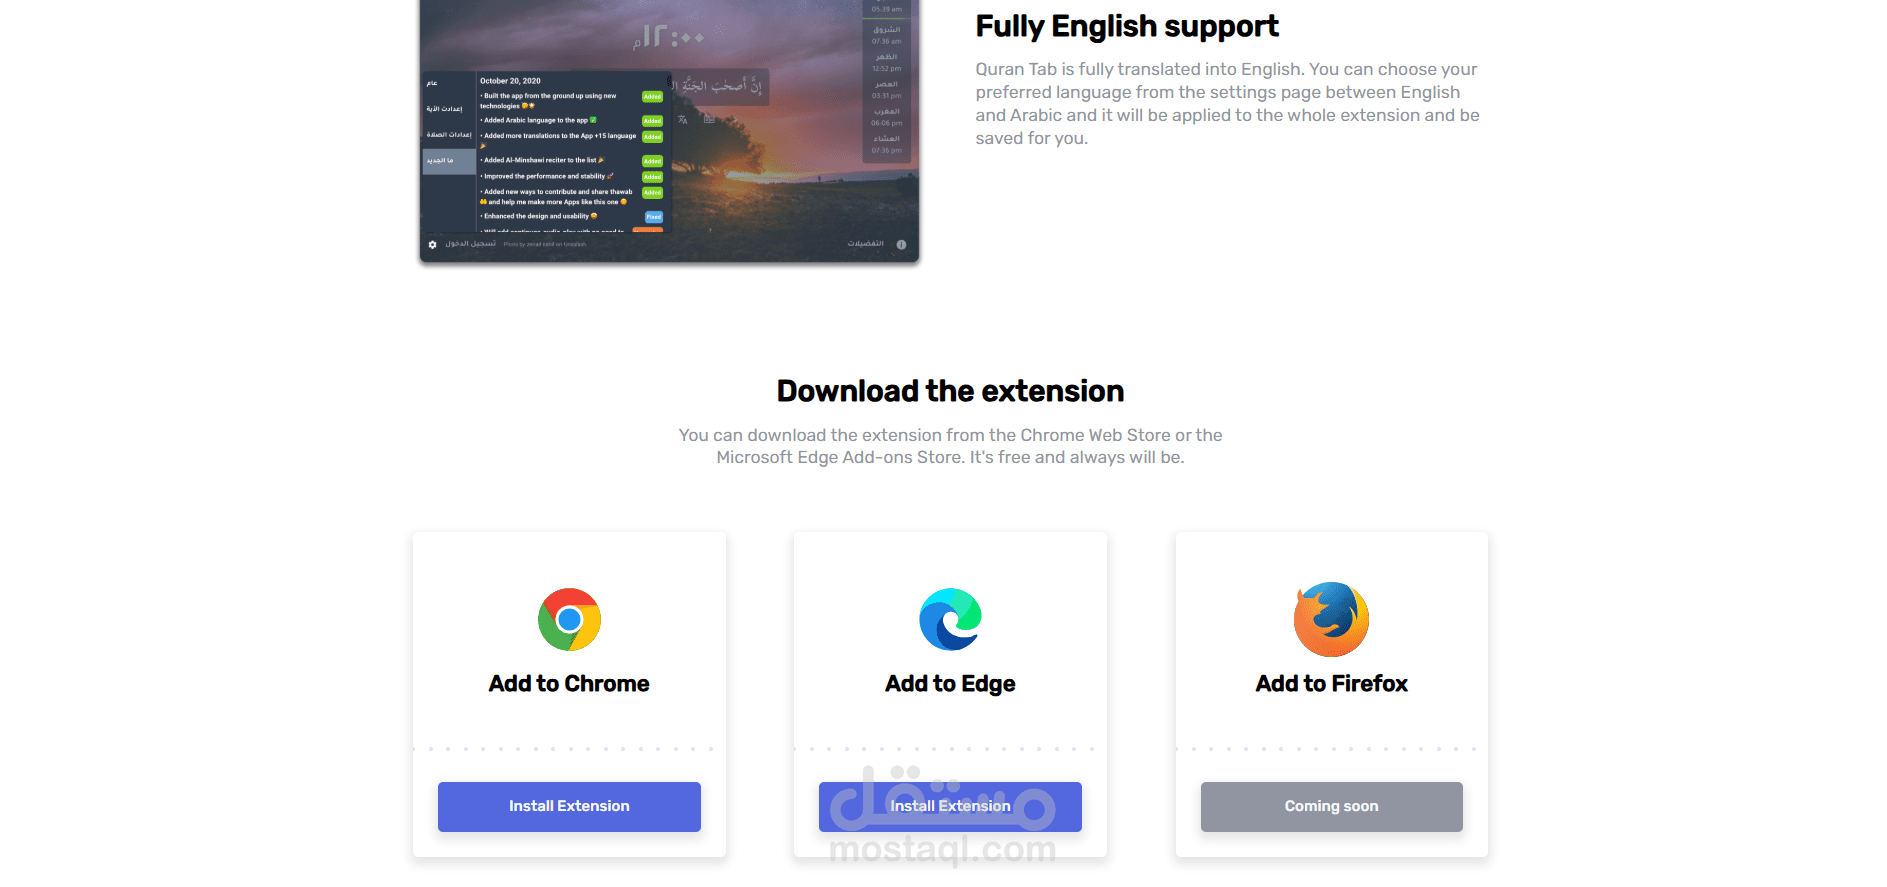Click the Firefox Coming soon button

point(1331,806)
